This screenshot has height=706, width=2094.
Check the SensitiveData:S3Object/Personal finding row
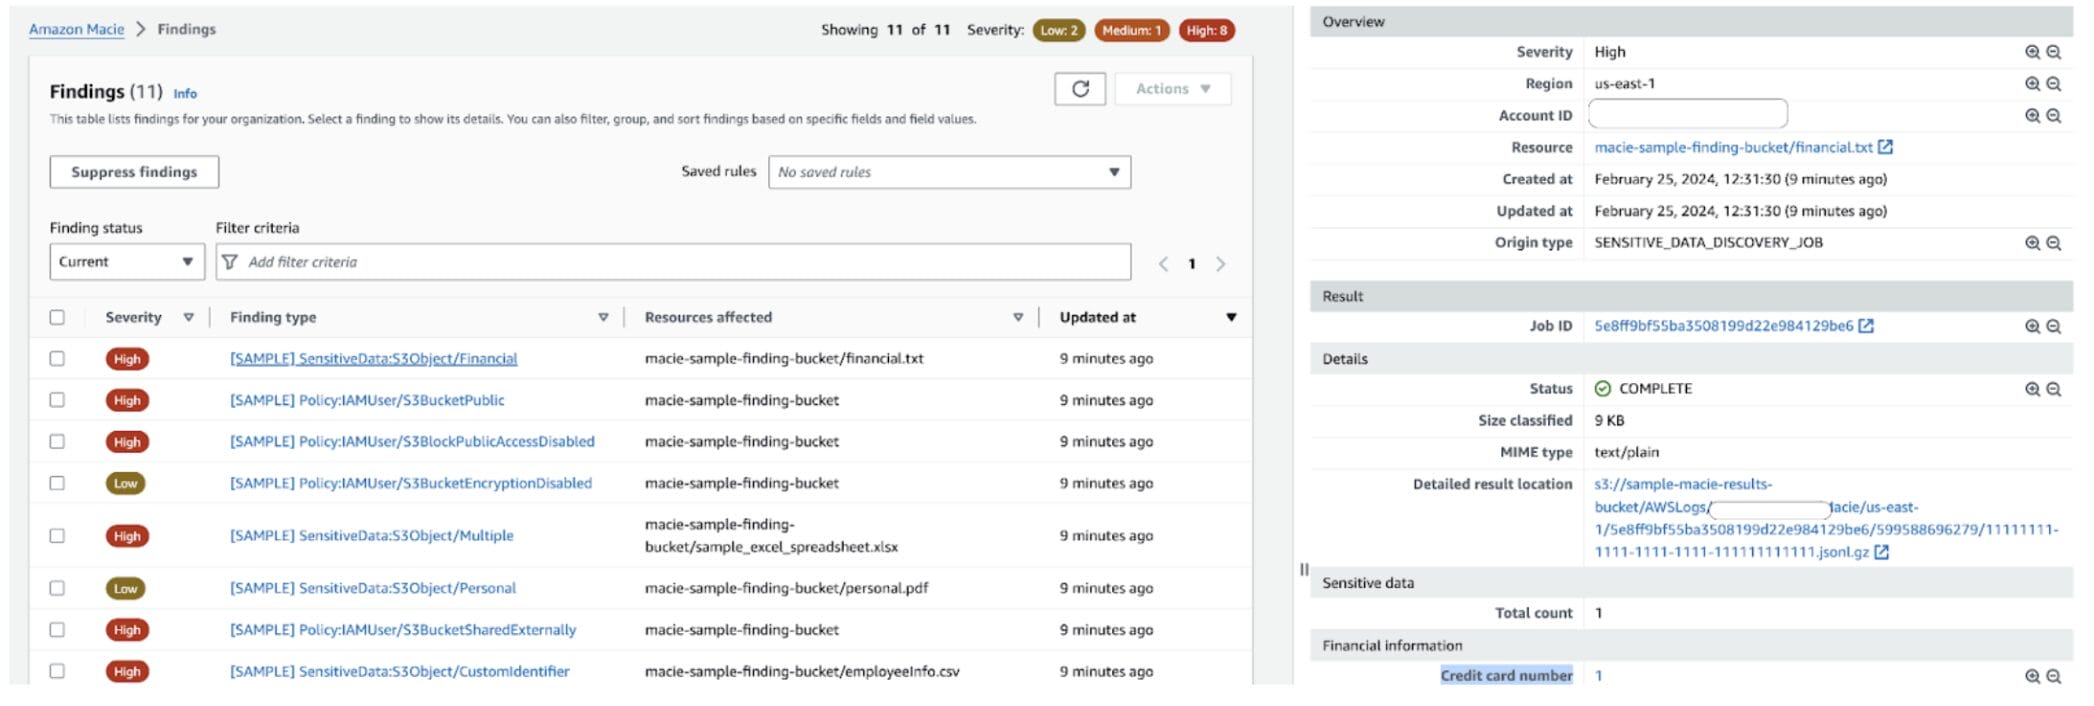pos(57,588)
